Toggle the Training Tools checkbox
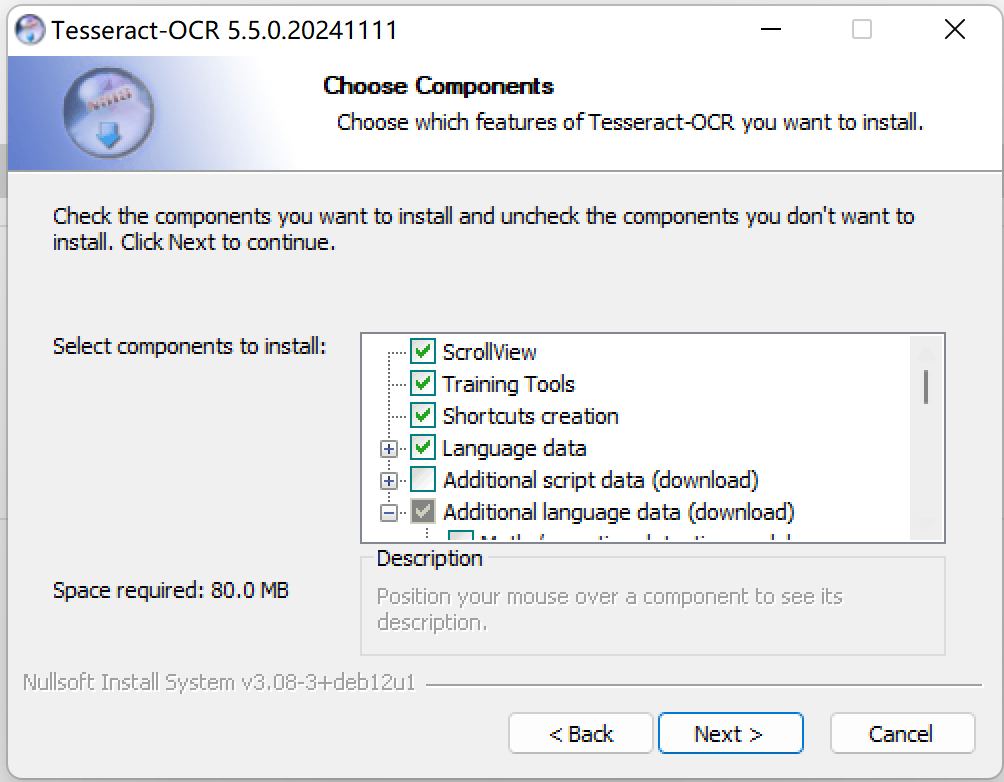Viewport: 1004px width, 782px height. point(423,384)
